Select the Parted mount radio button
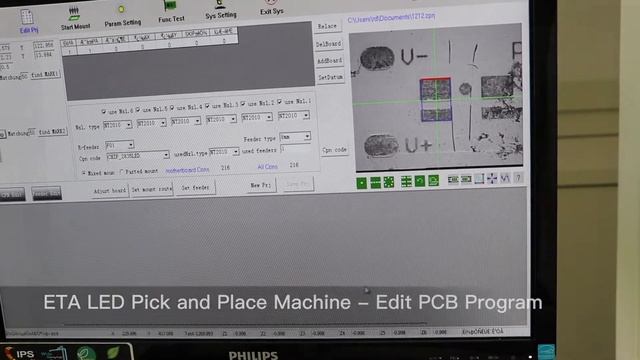This screenshot has height=360, width=640. click(122, 172)
